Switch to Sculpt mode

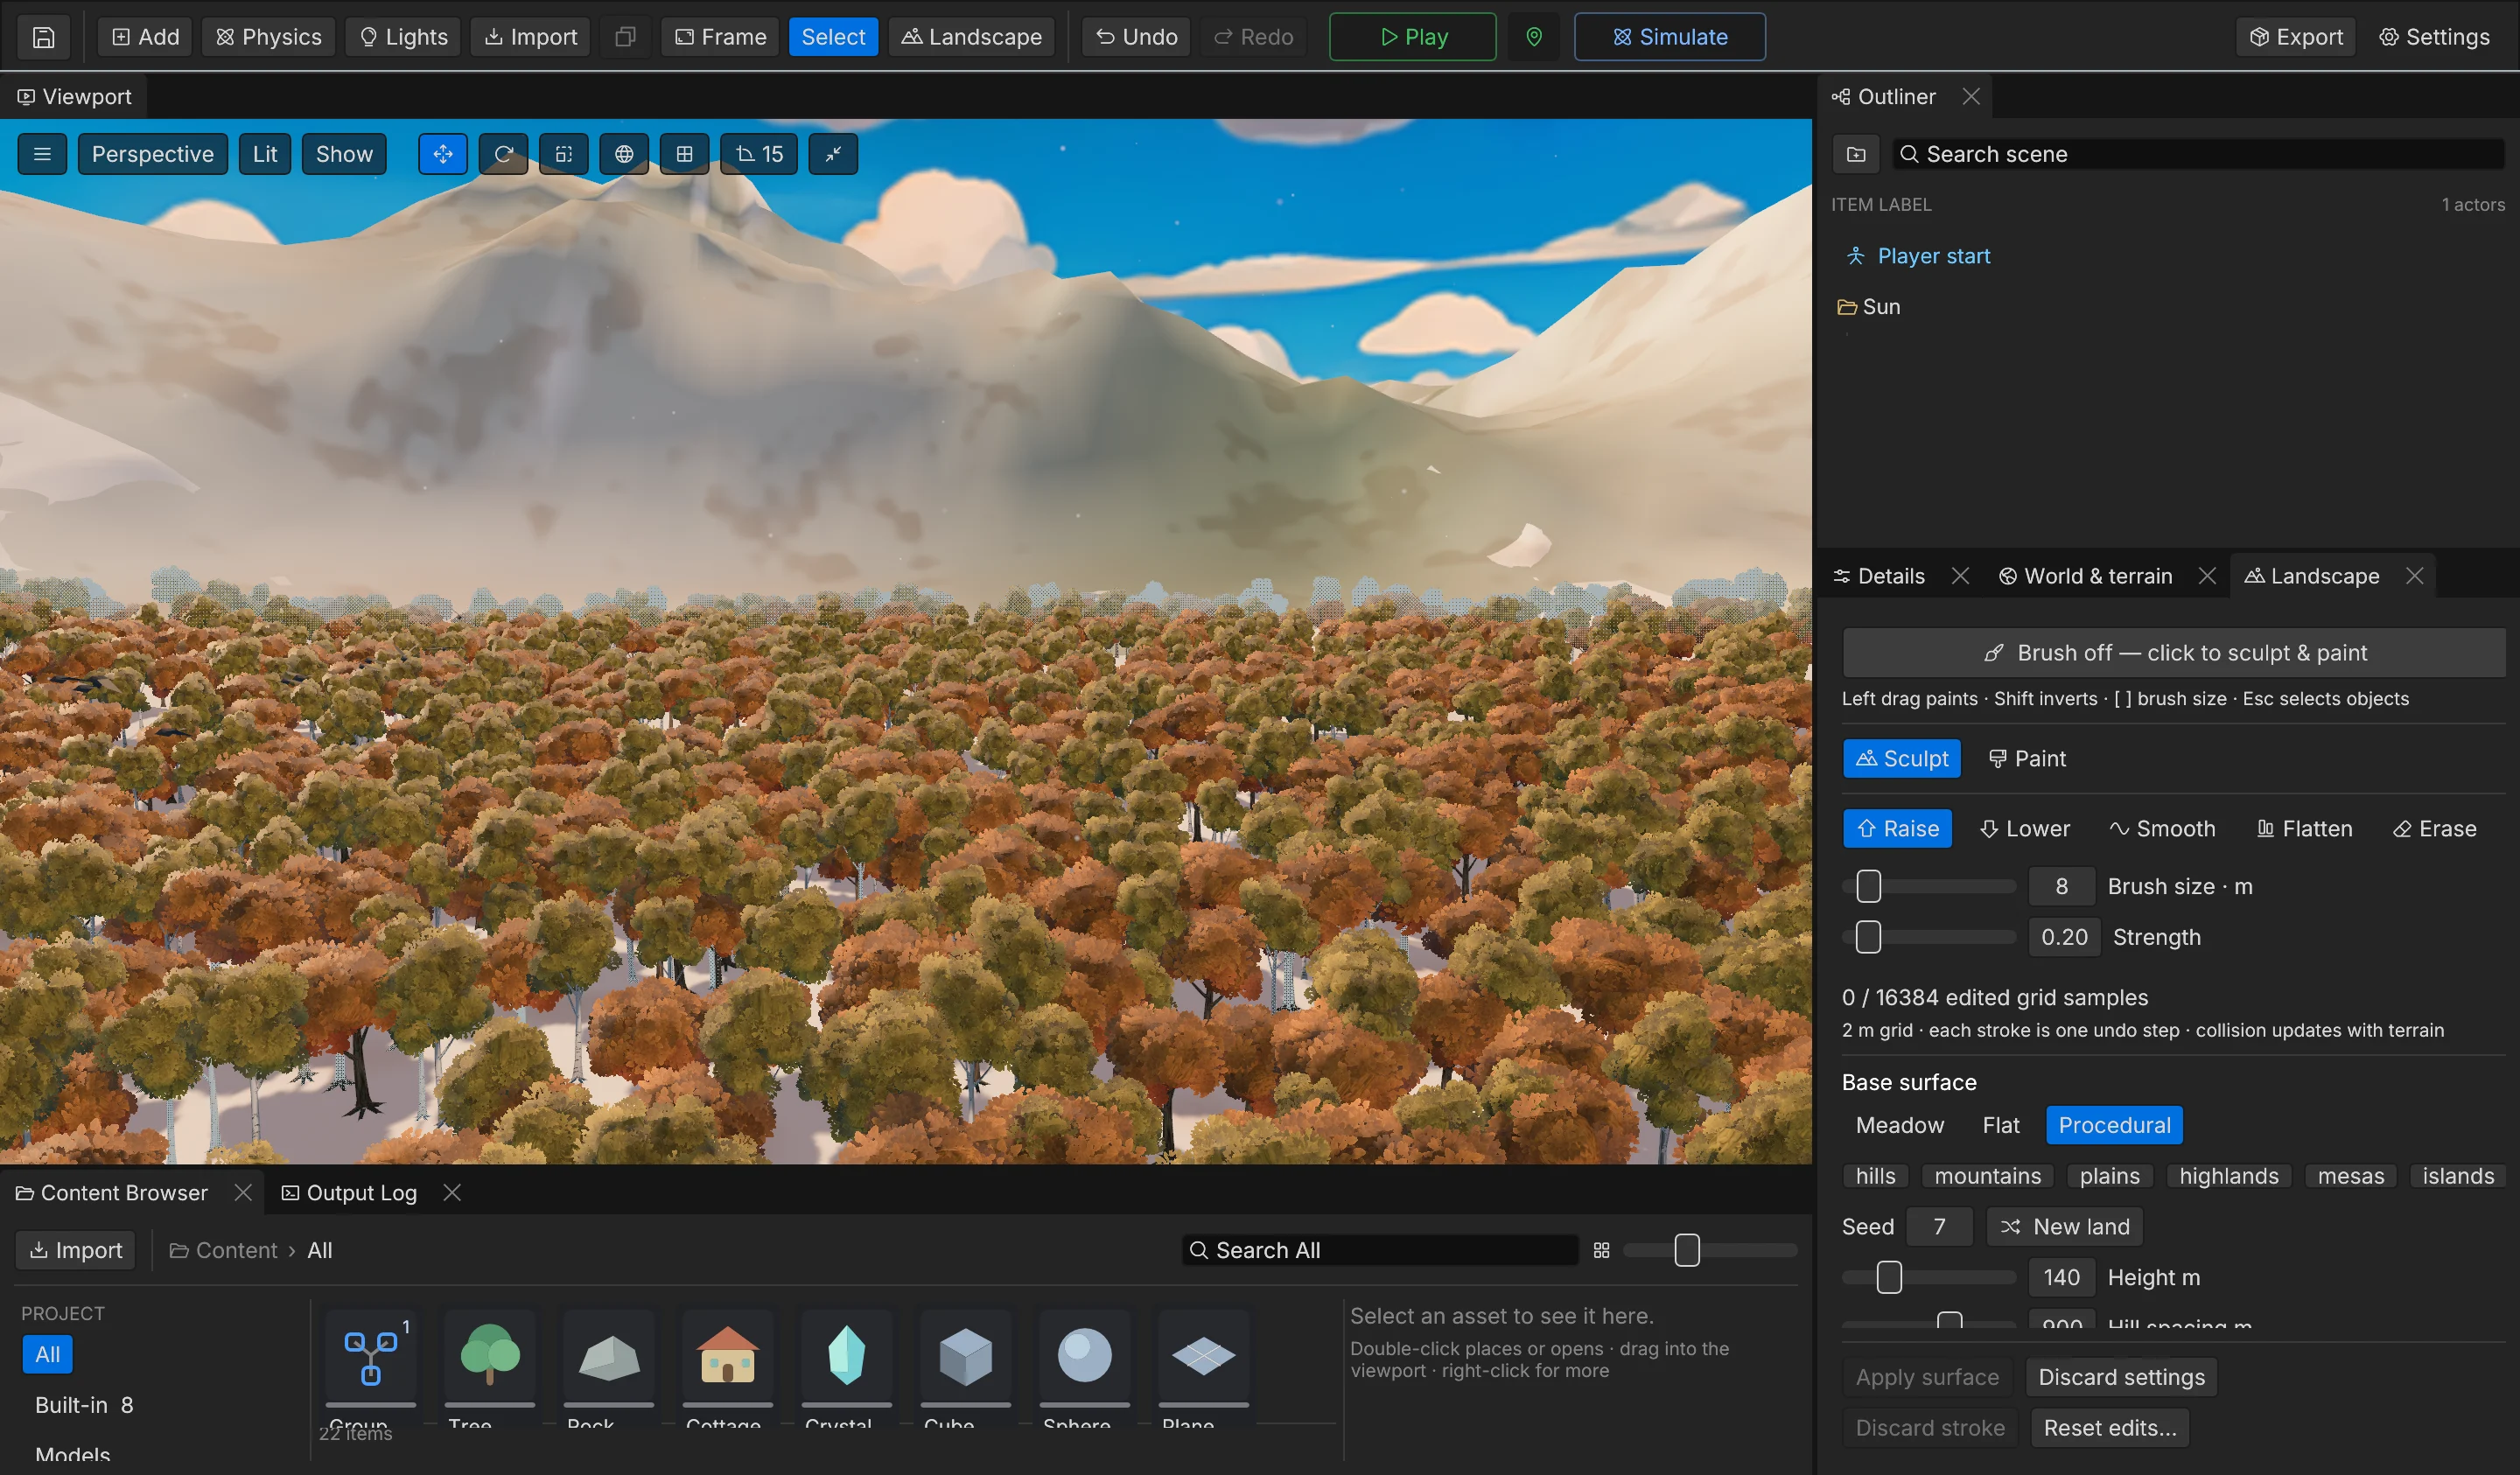[x=1901, y=759]
